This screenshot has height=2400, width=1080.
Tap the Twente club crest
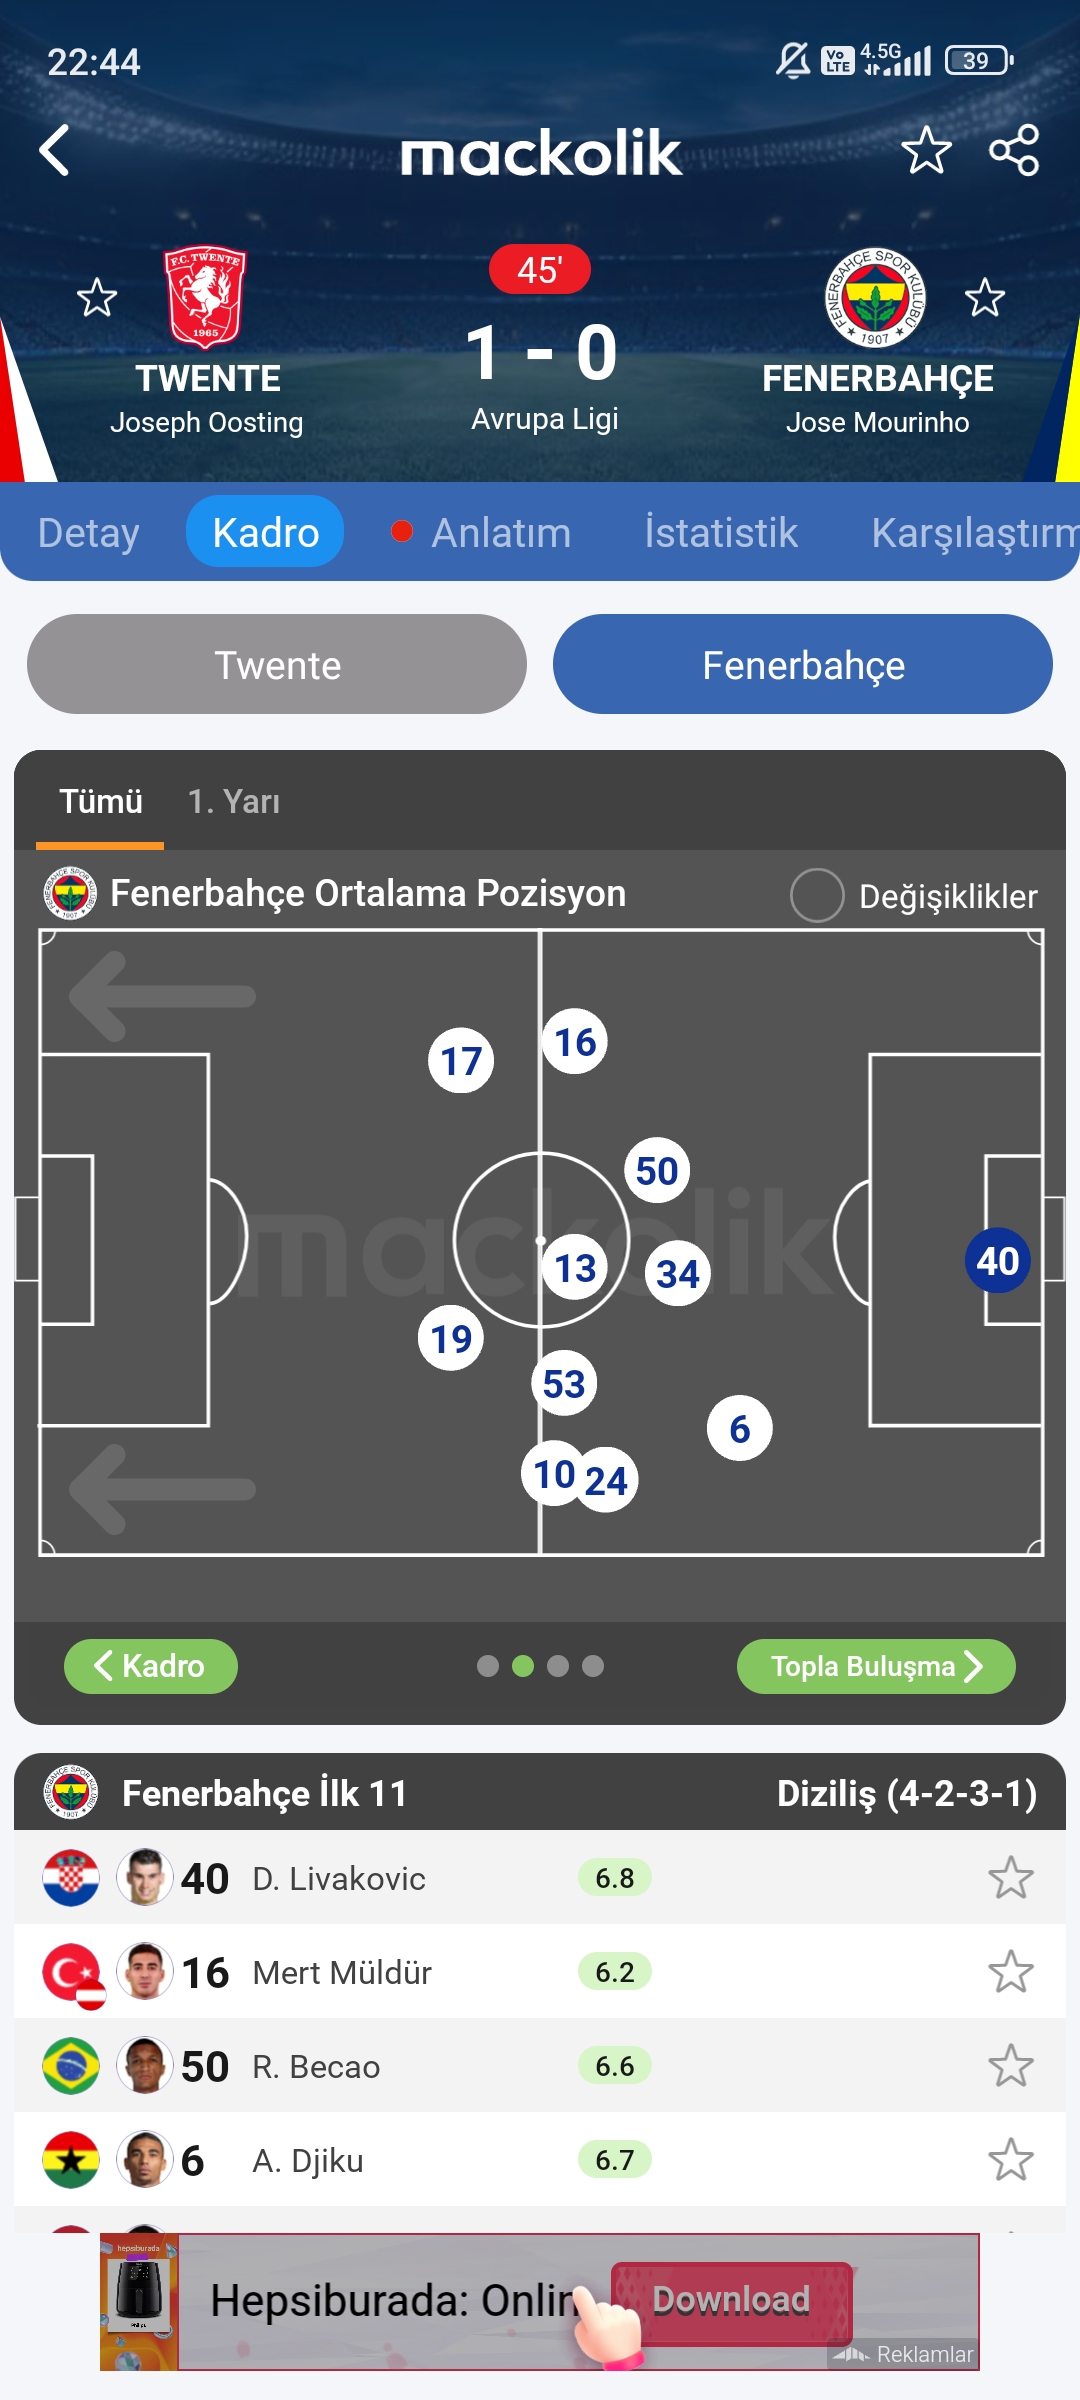[206, 297]
